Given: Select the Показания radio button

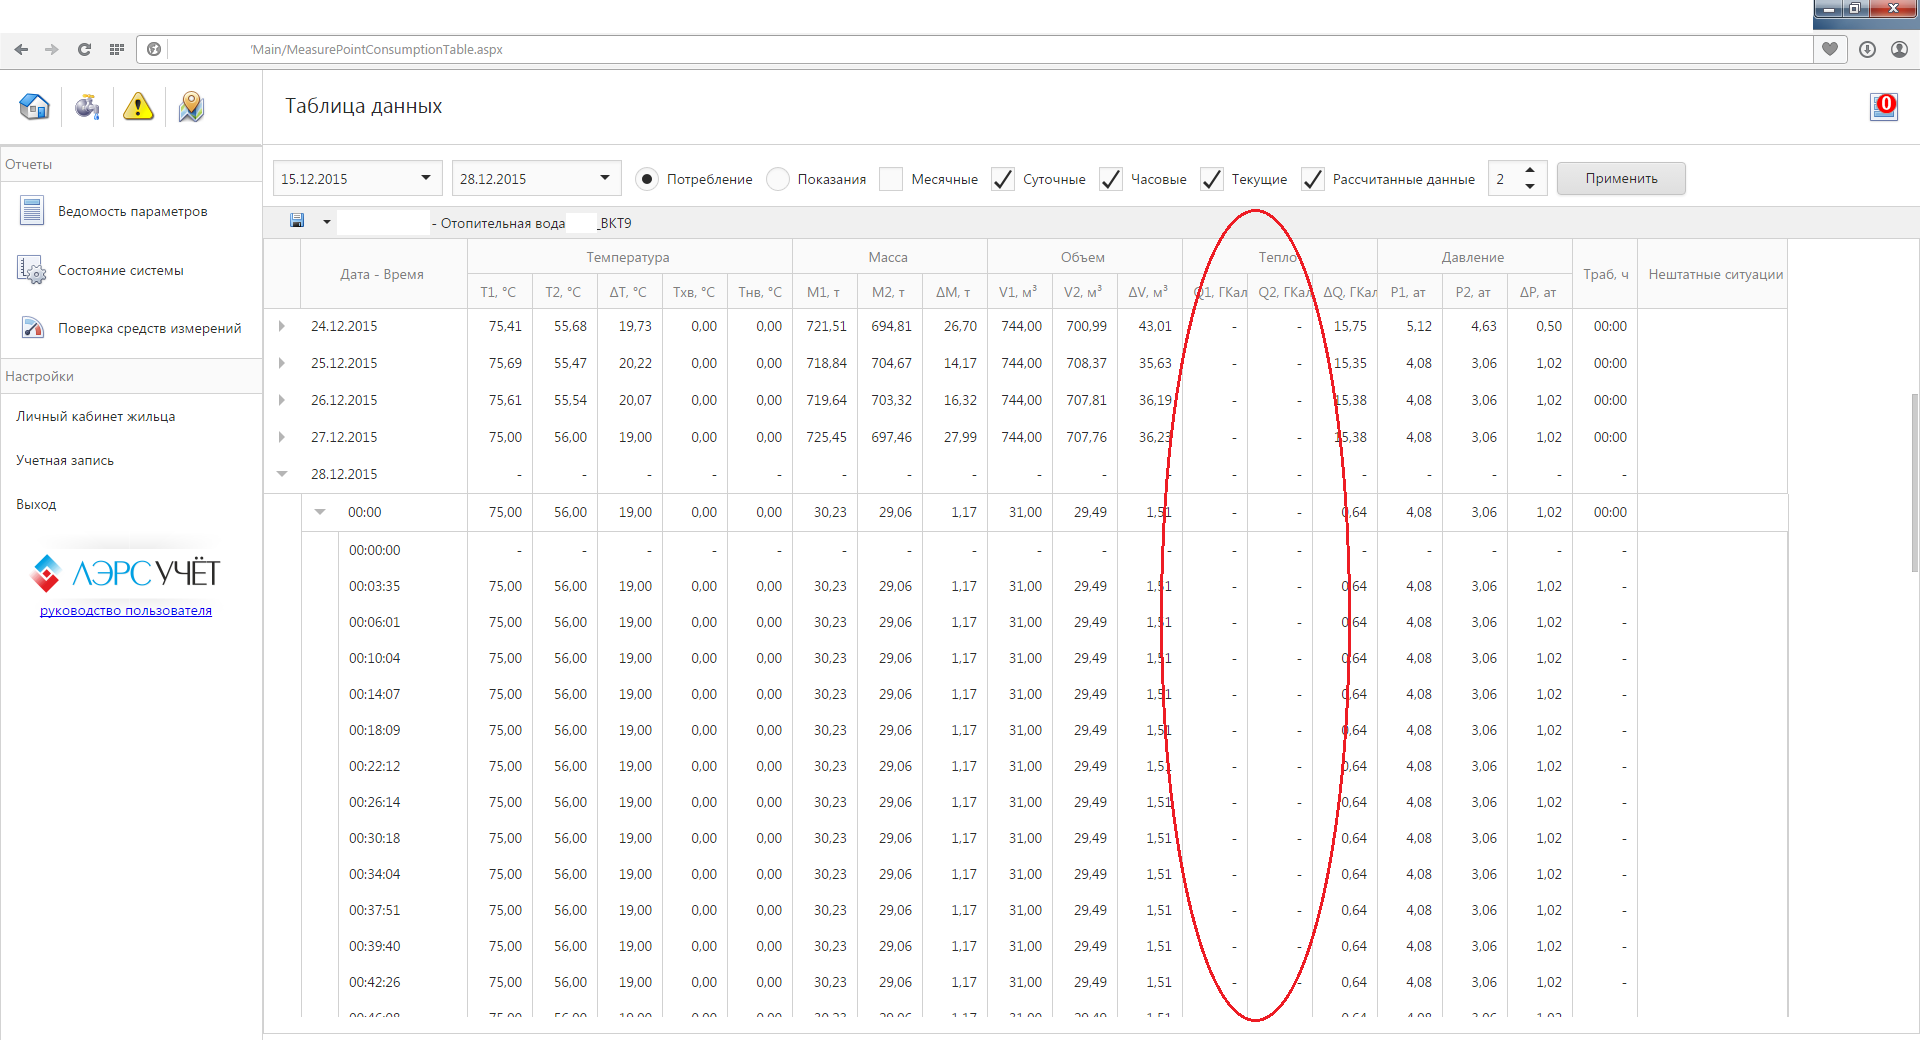Looking at the screenshot, I should pos(777,179).
